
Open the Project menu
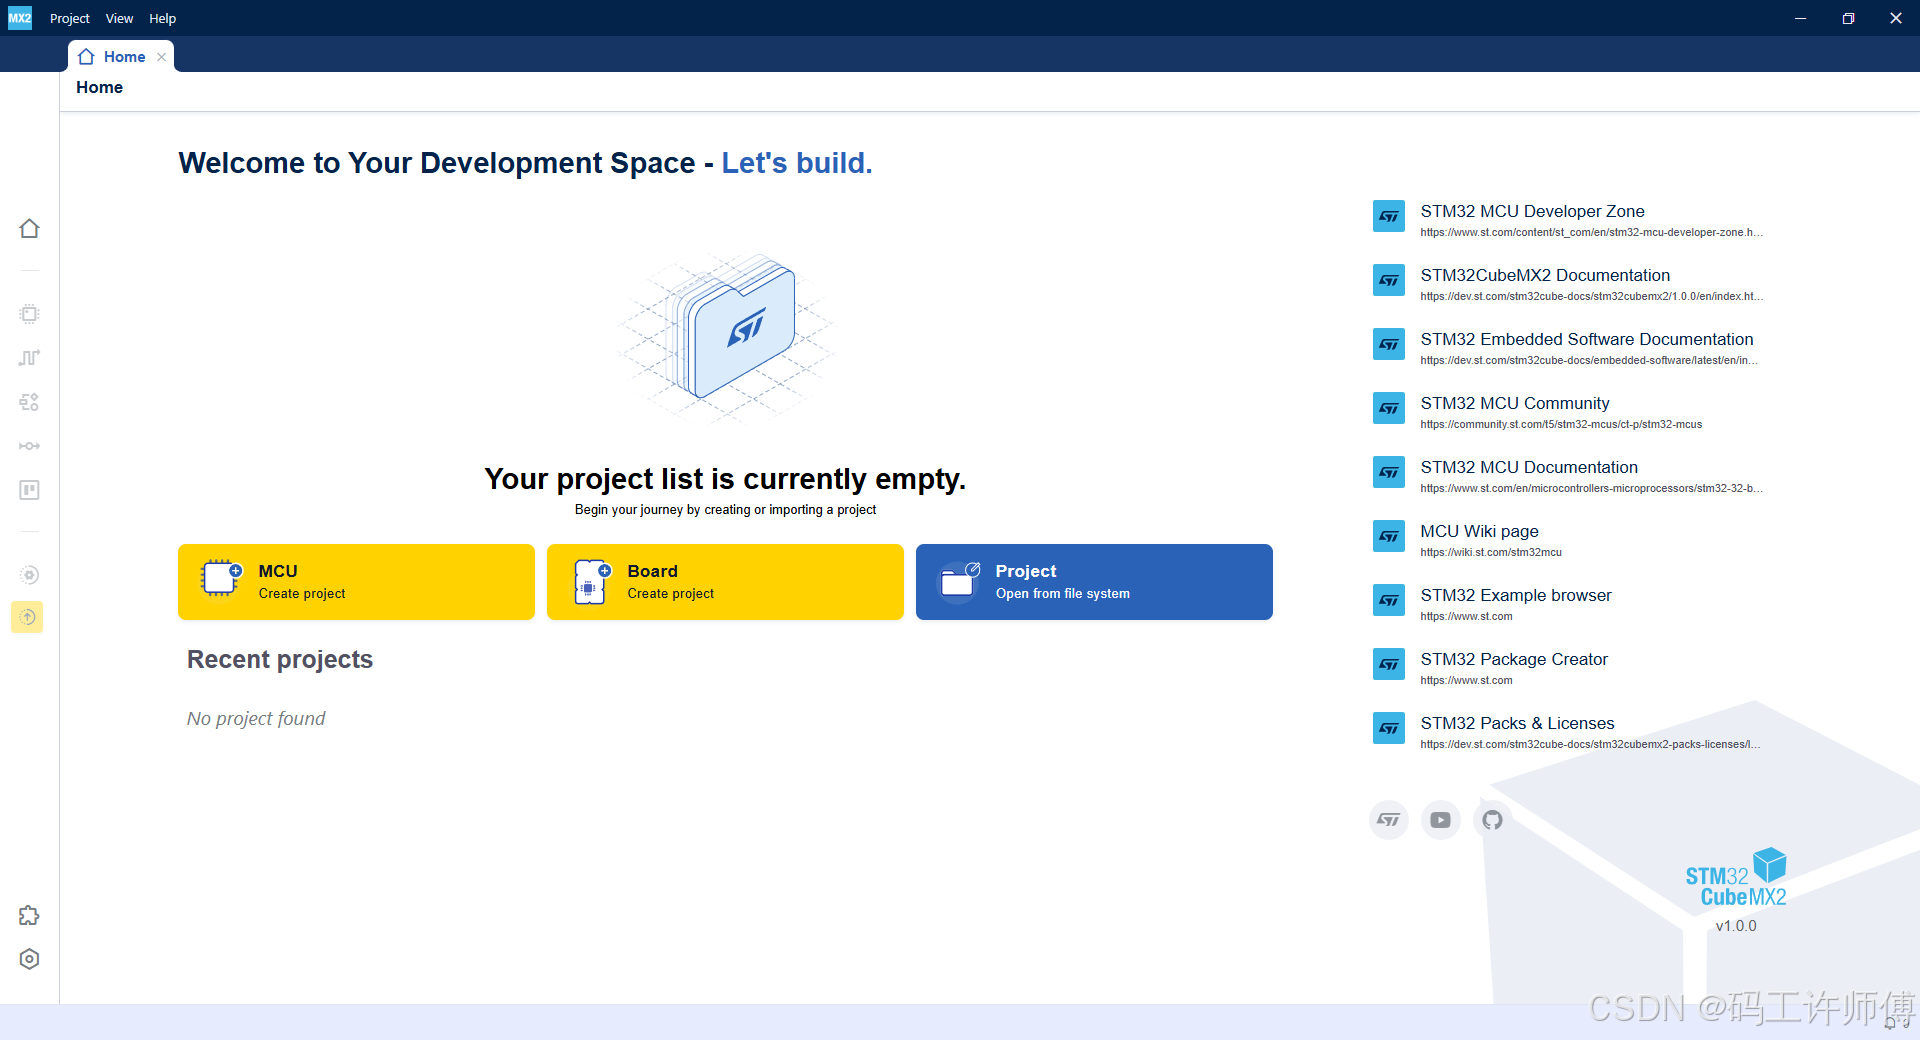coord(70,18)
